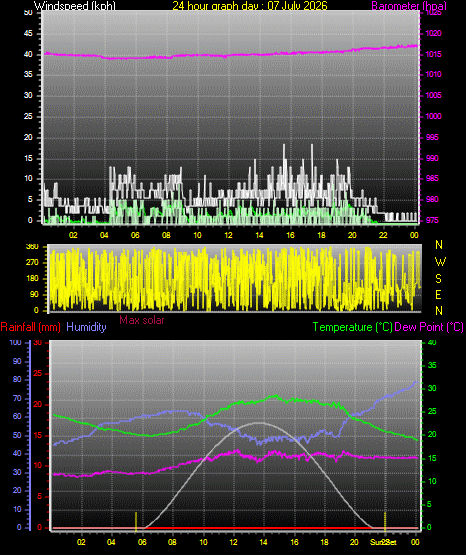Click the red "Rainfall (mm)" label
The width and height of the screenshot is (466, 555).
tap(31, 327)
